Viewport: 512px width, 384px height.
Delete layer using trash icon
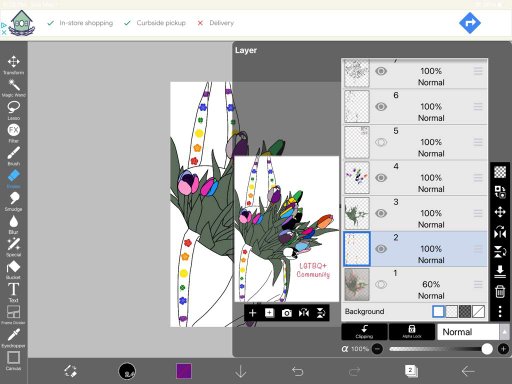click(x=500, y=291)
